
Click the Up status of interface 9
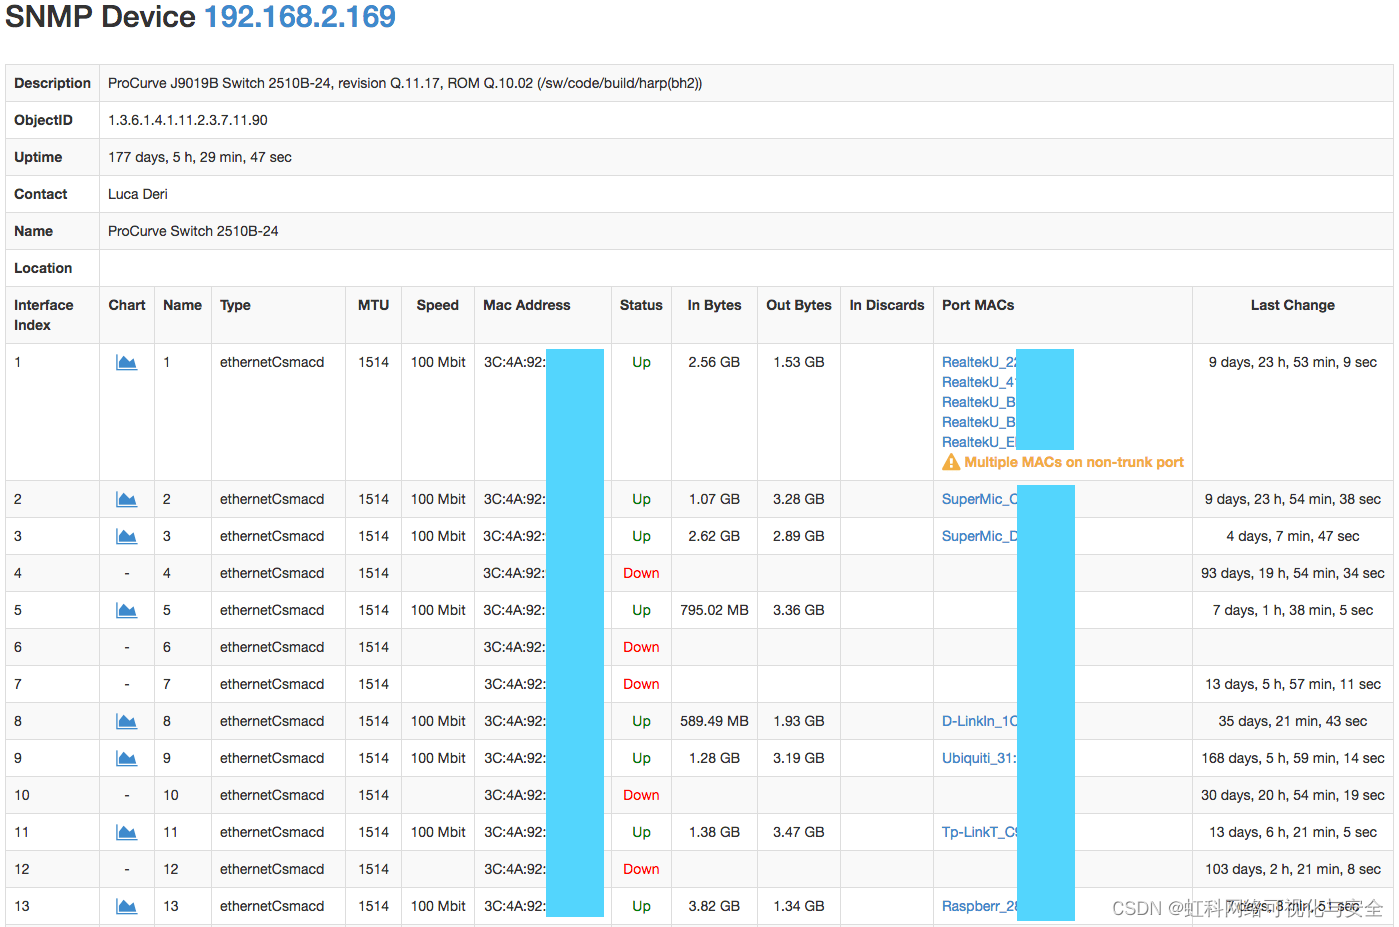(x=641, y=758)
